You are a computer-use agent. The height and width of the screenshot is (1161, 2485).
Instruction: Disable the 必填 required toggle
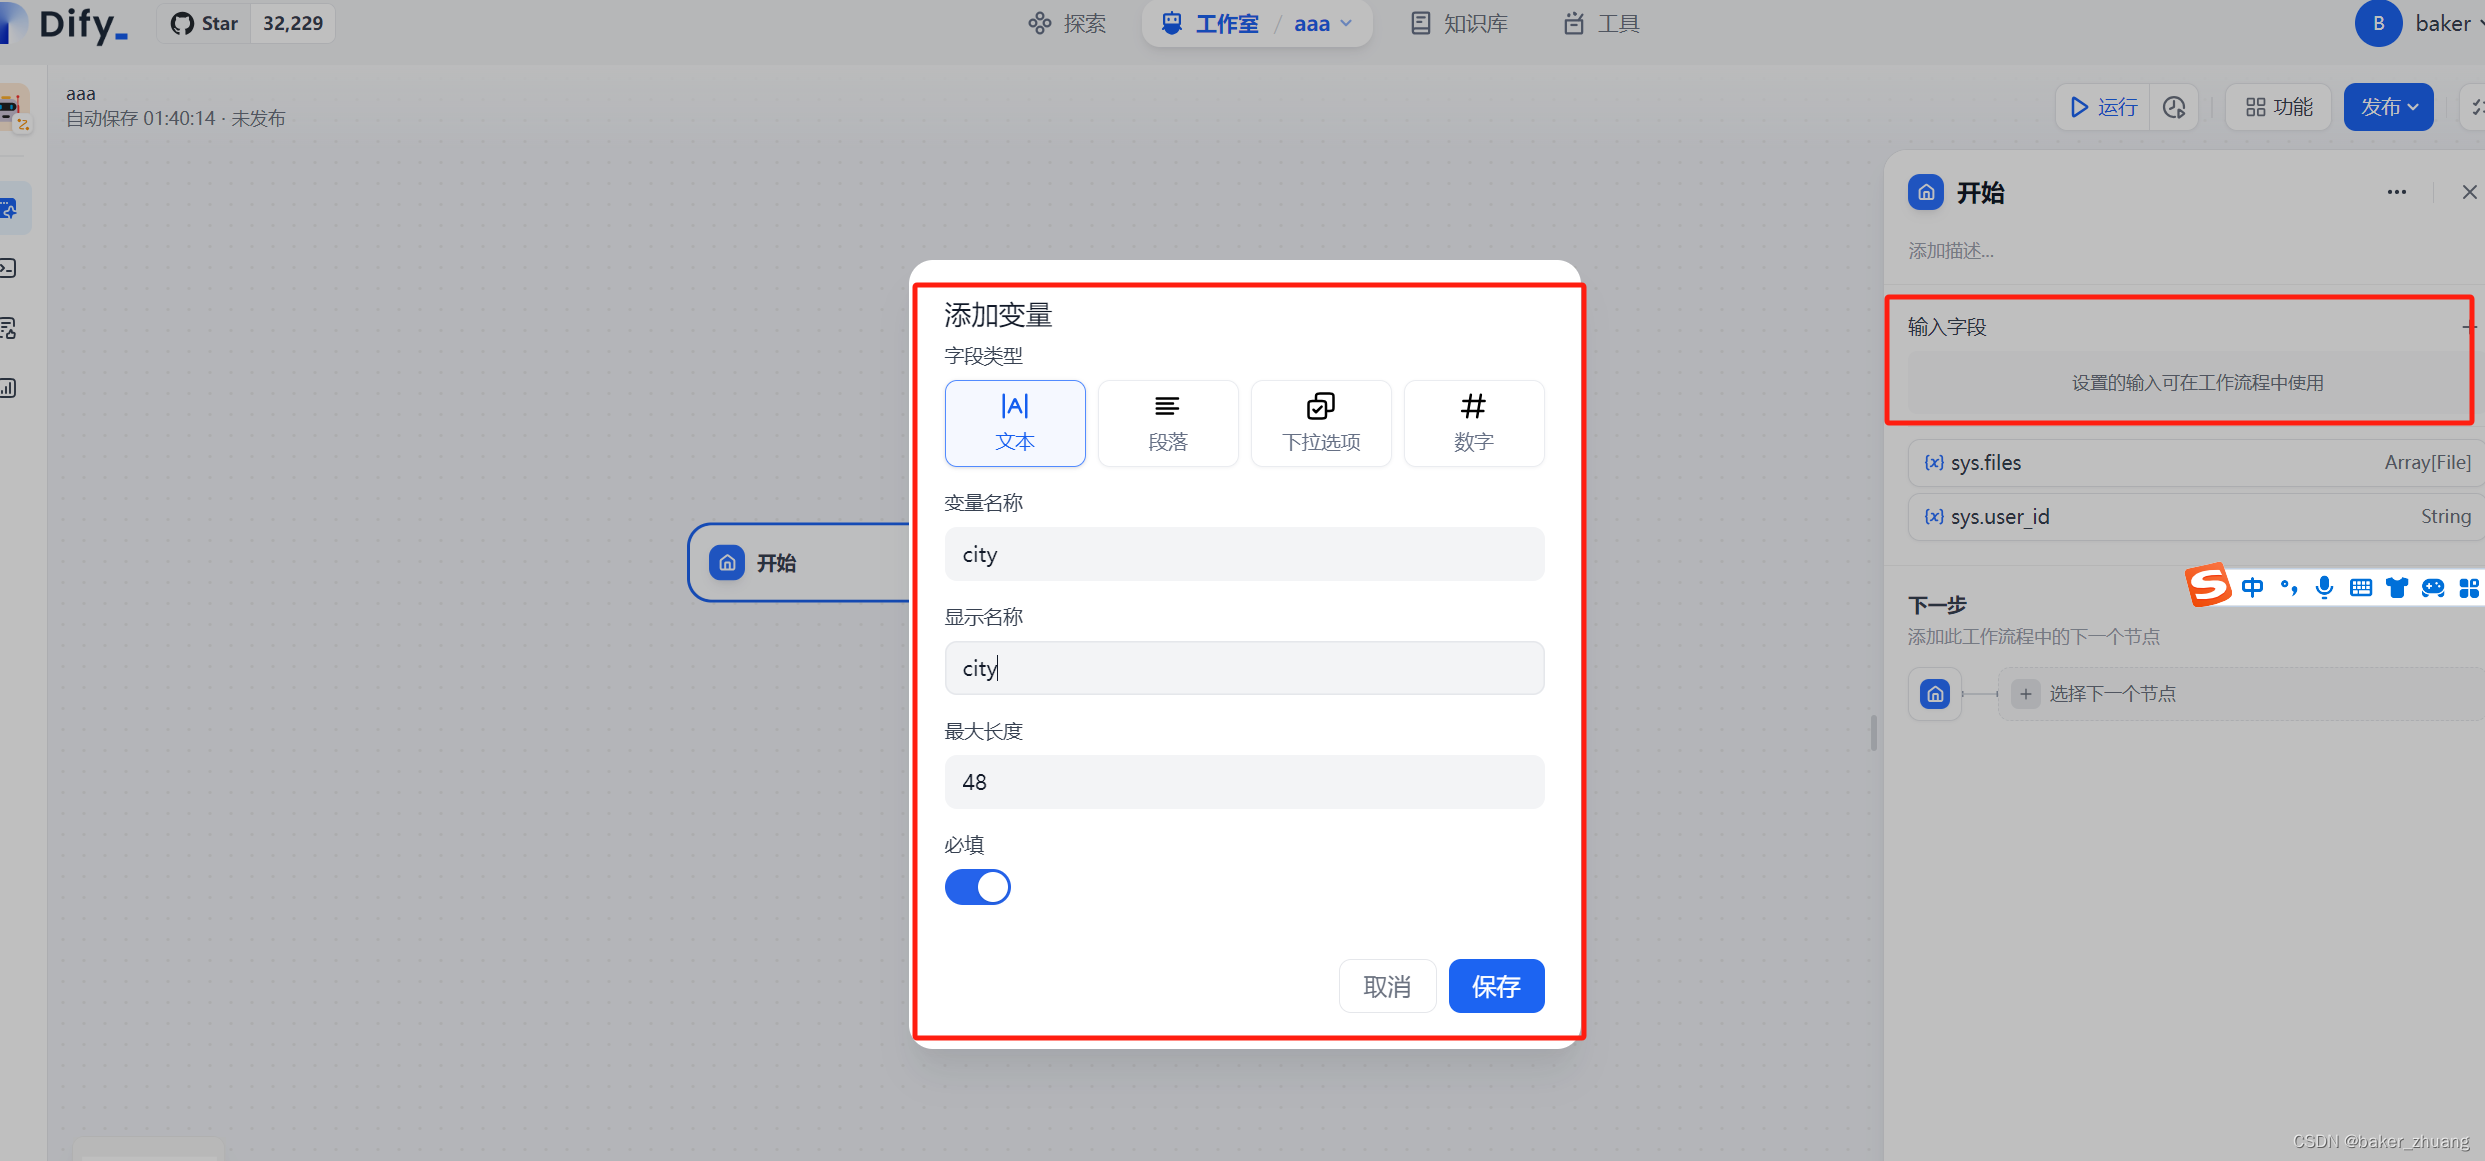(977, 886)
